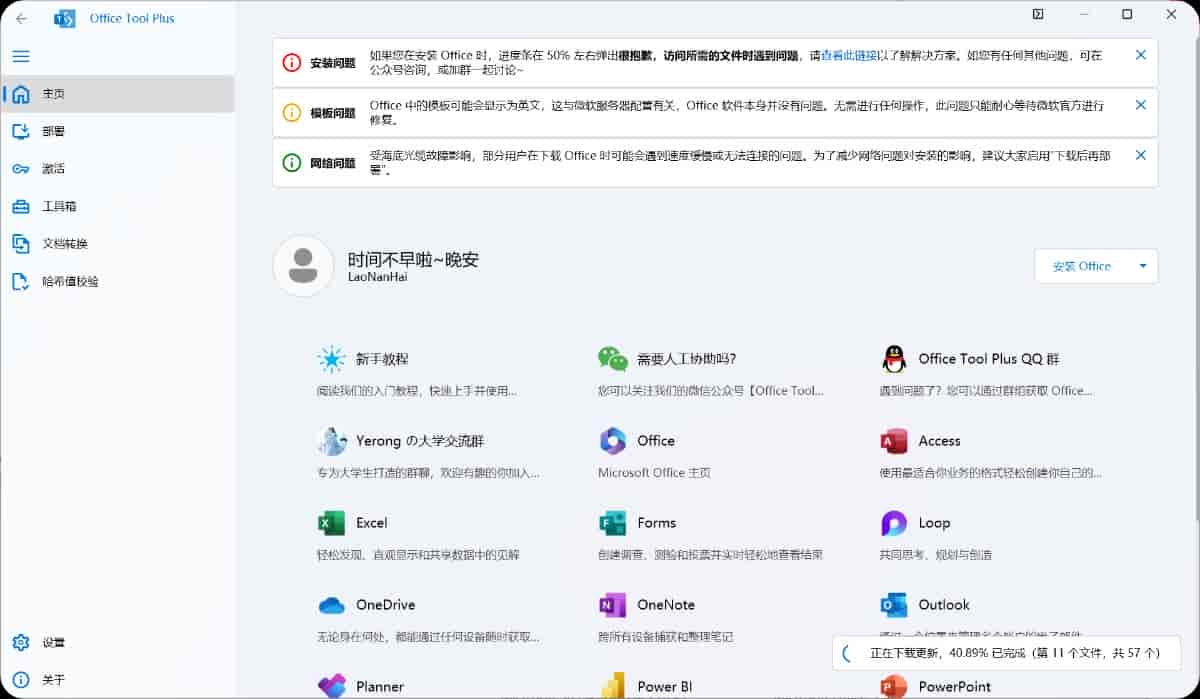Click the OneDrive cloud icon

pyautogui.click(x=331, y=605)
